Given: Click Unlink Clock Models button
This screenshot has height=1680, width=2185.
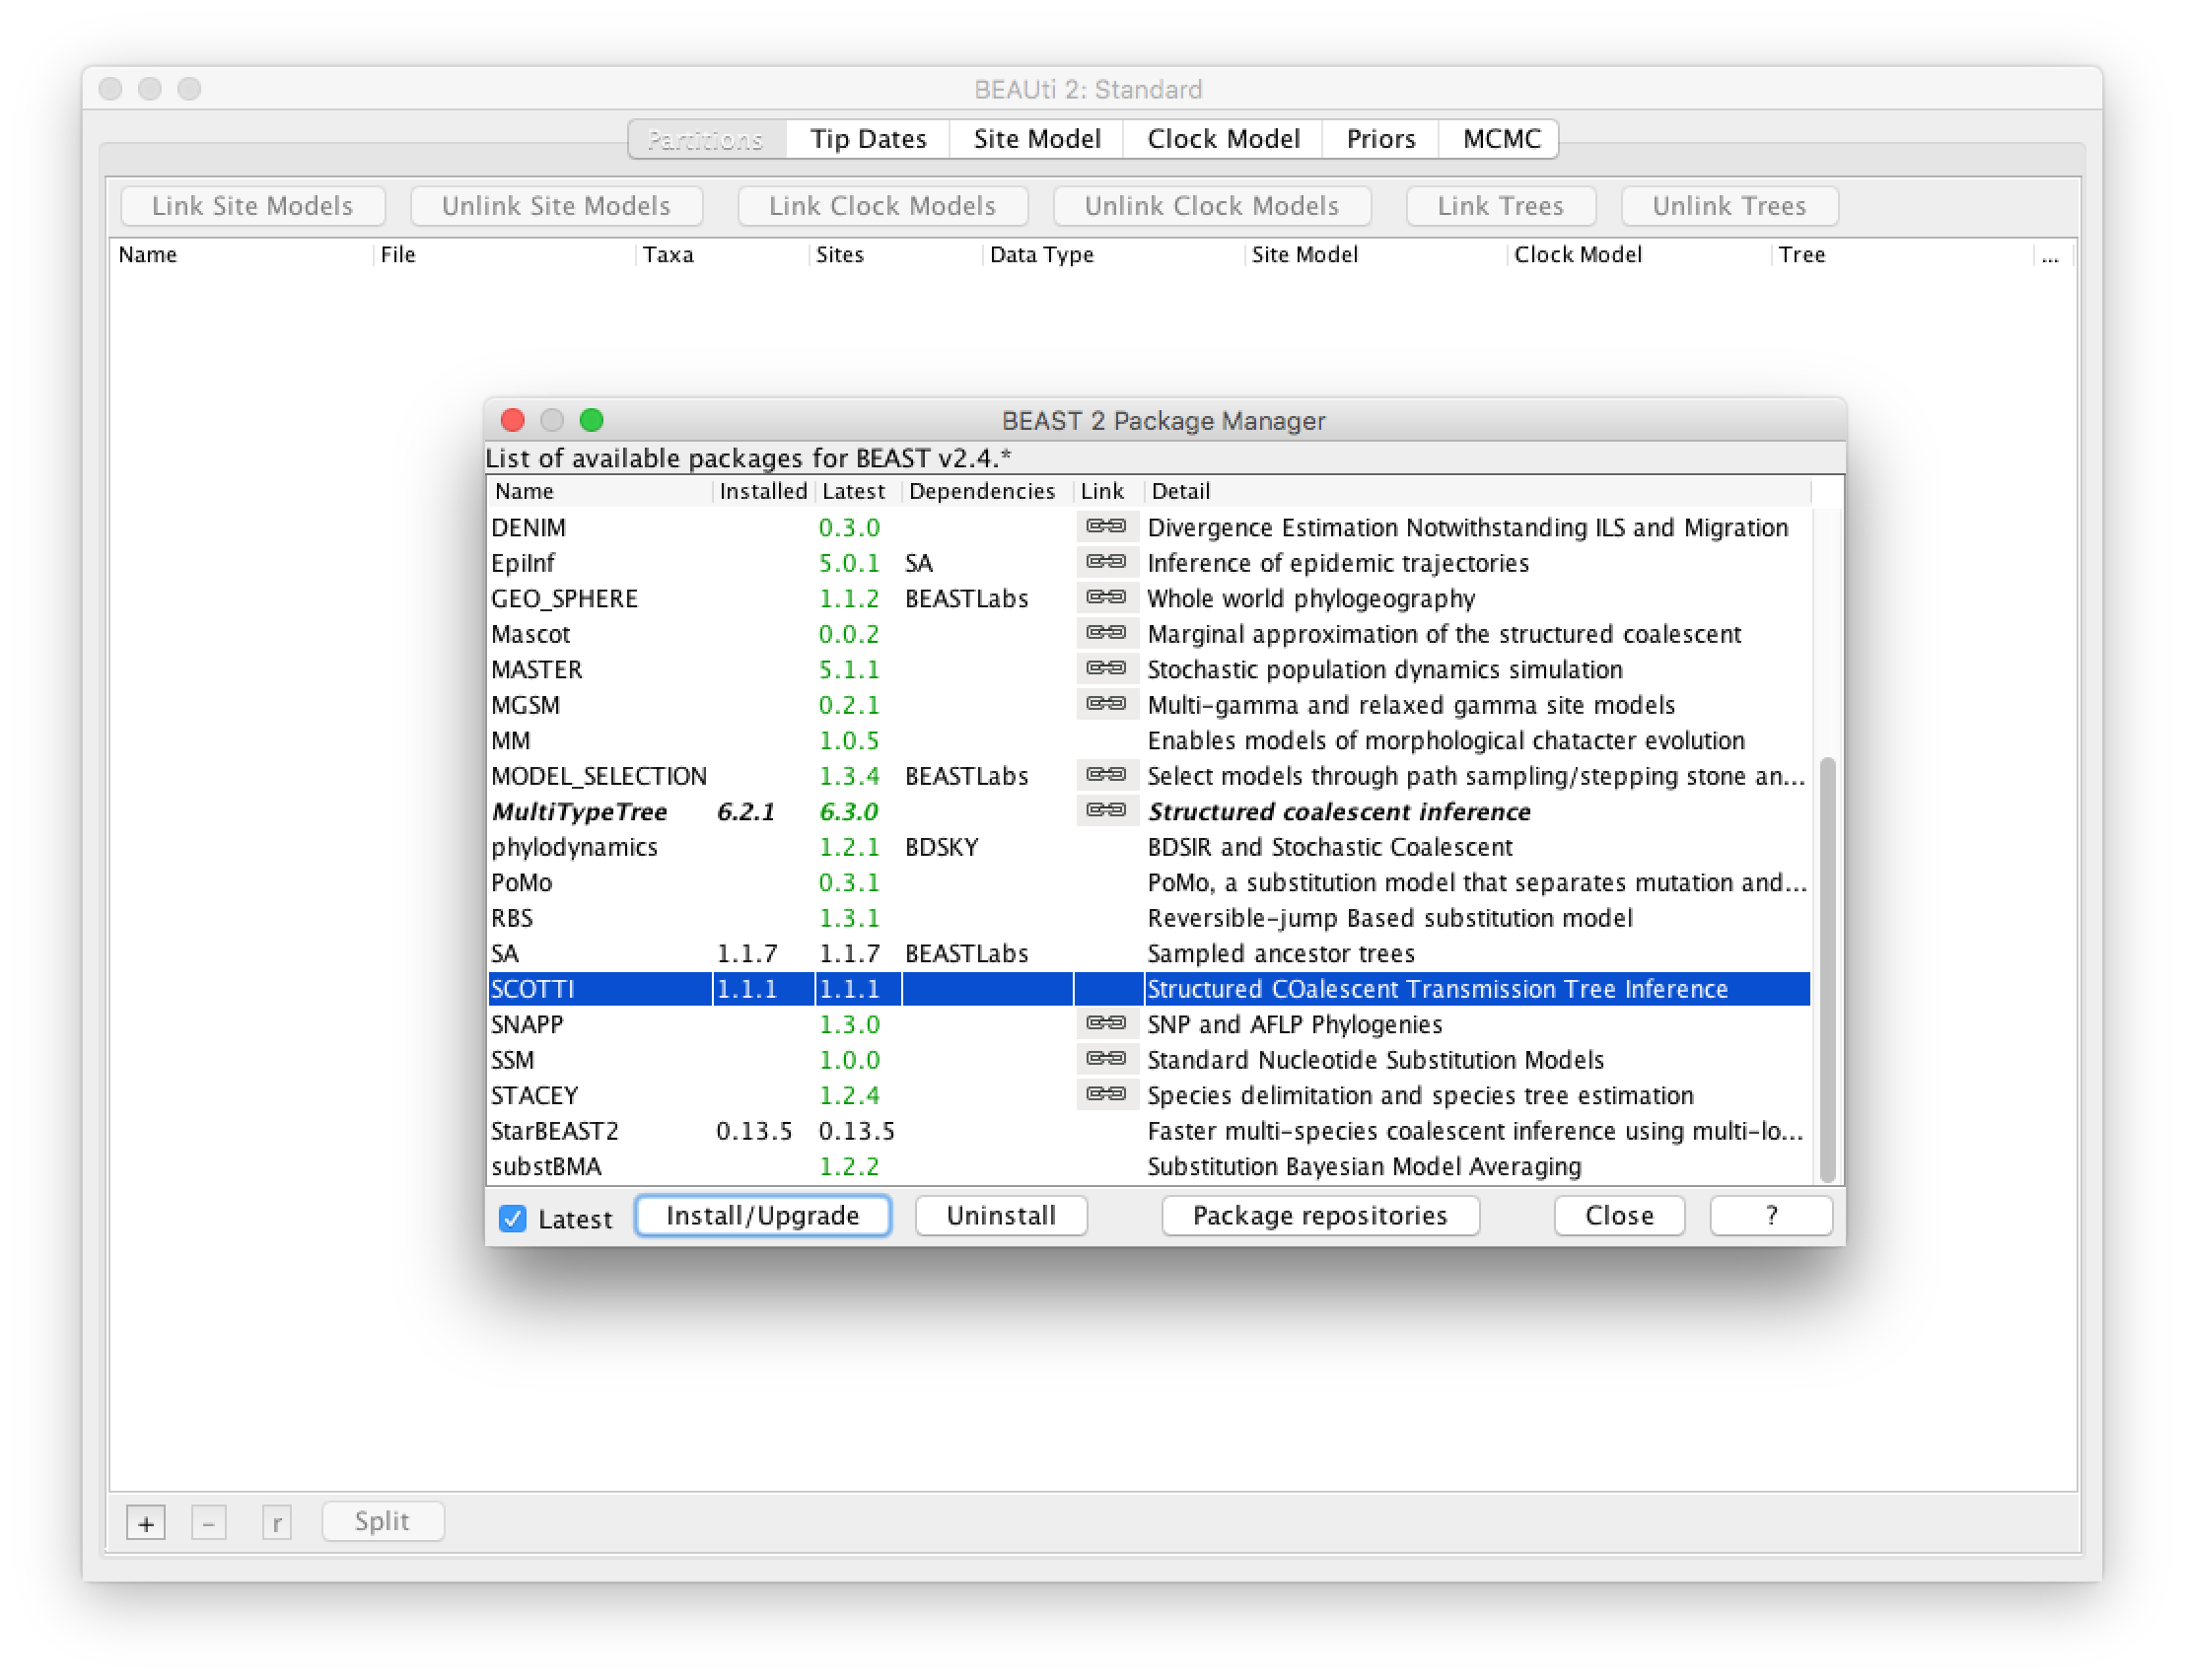Looking at the screenshot, I should (x=1212, y=206).
